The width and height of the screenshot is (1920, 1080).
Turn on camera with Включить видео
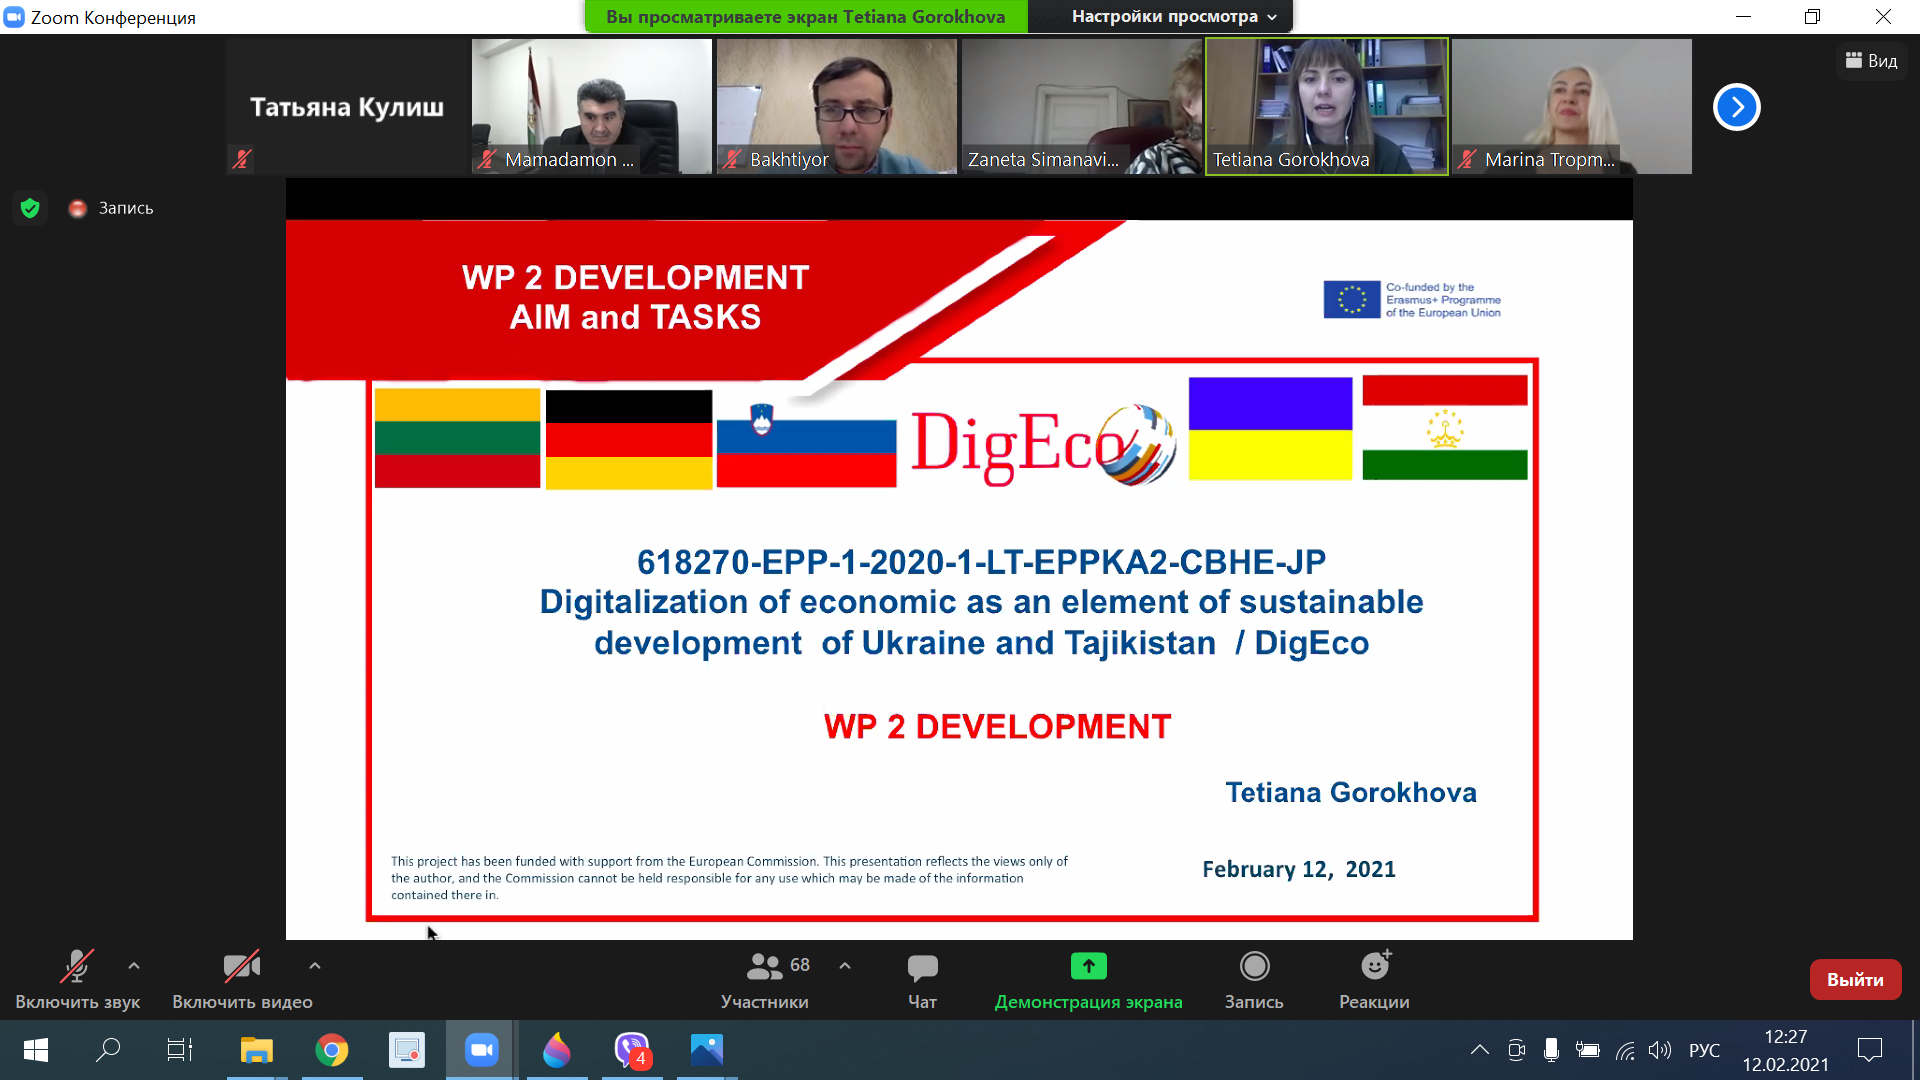click(242, 967)
